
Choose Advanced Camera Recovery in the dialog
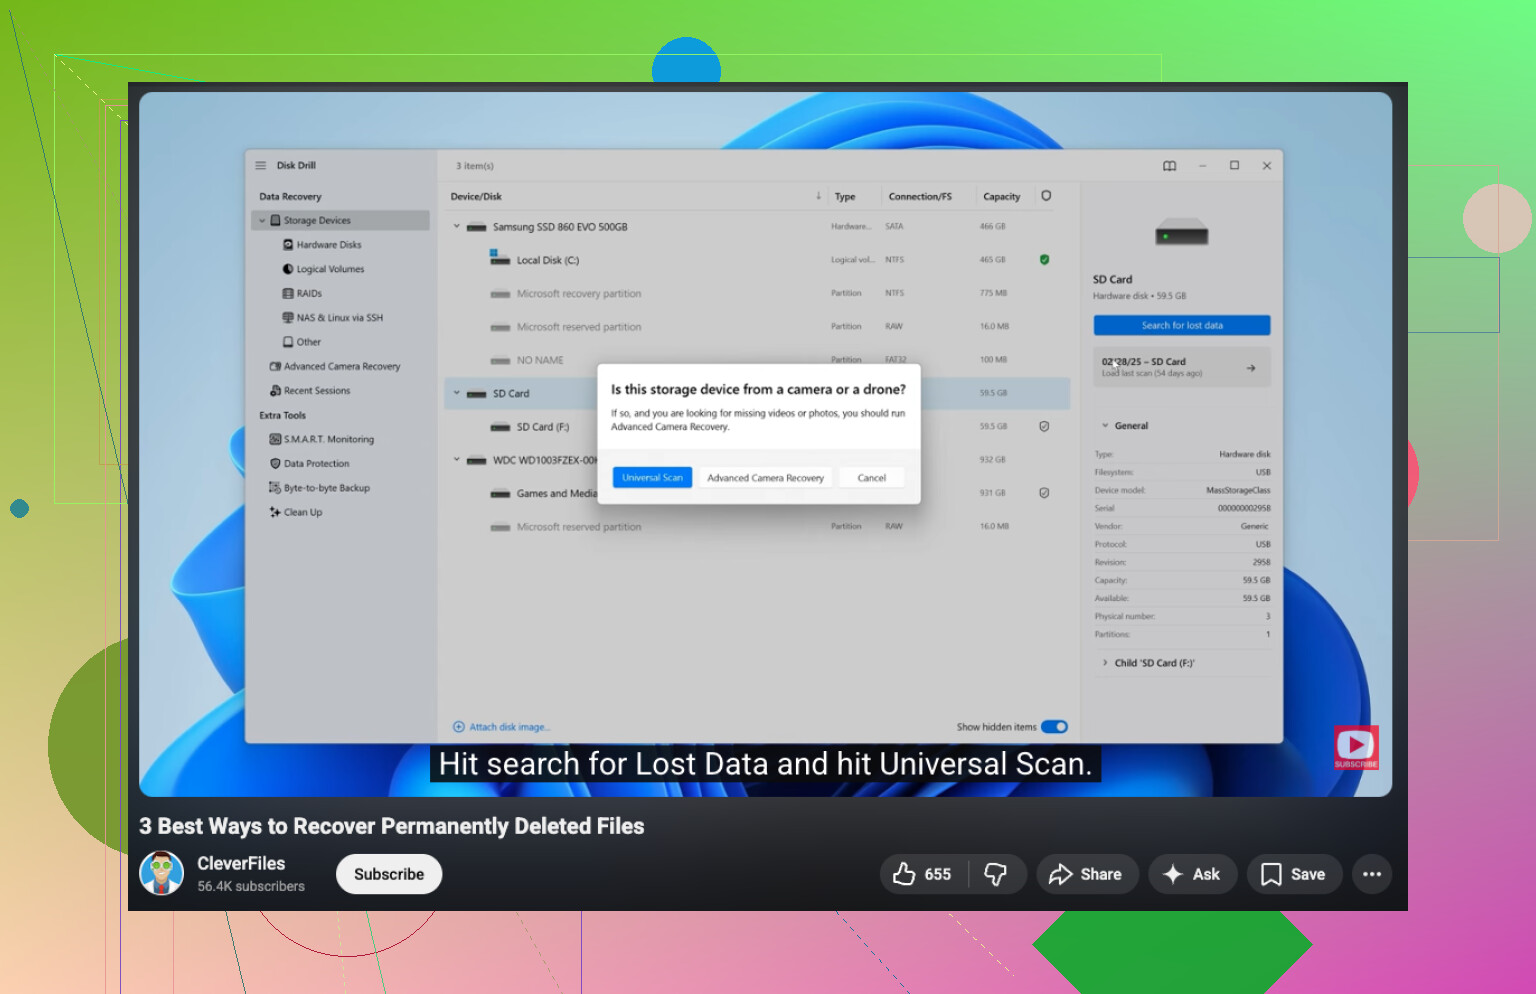click(766, 478)
